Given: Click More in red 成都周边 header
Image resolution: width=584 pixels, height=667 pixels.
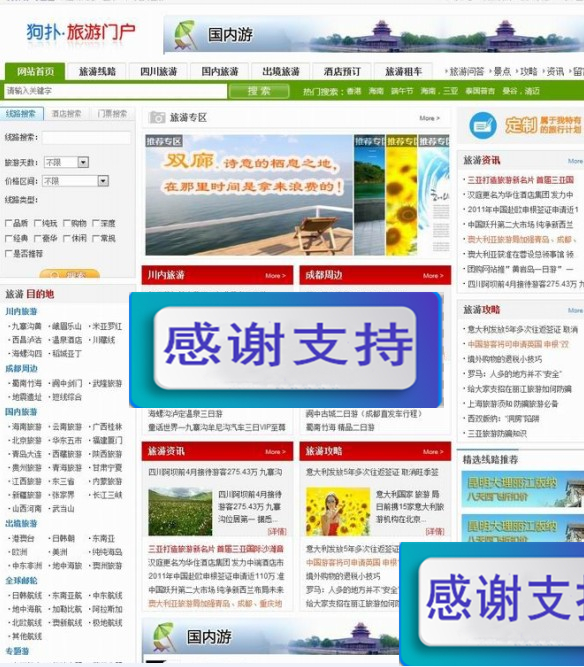Looking at the screenshot, I should tap(433, 276).
